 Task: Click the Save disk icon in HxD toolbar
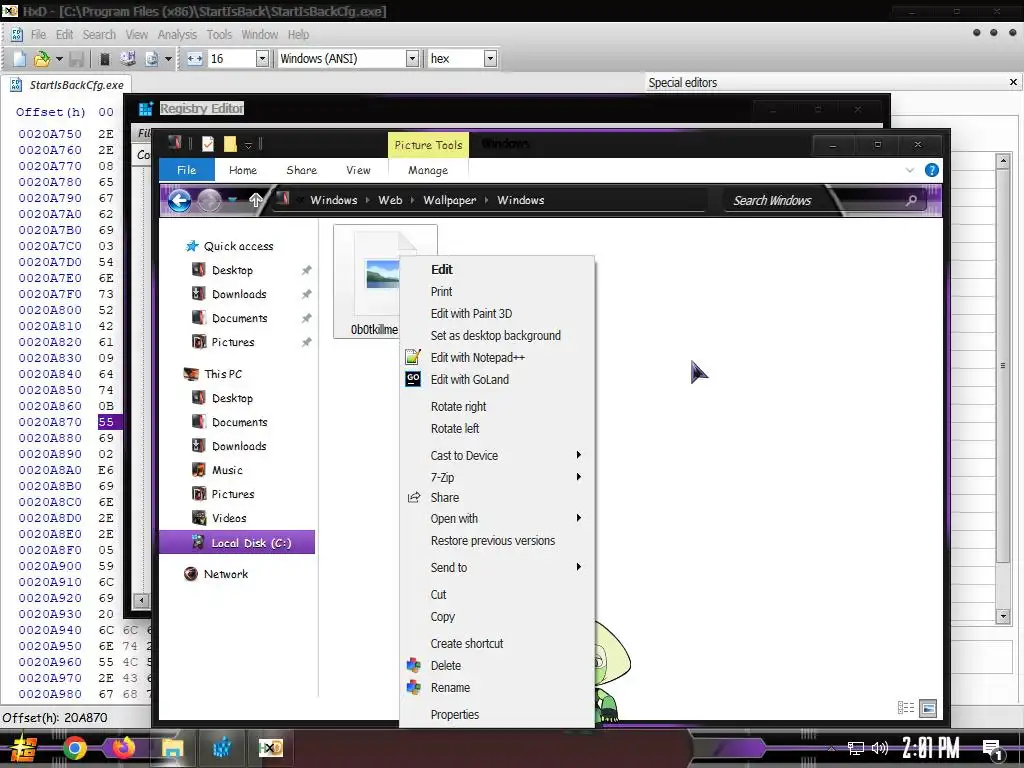point(76,59)
